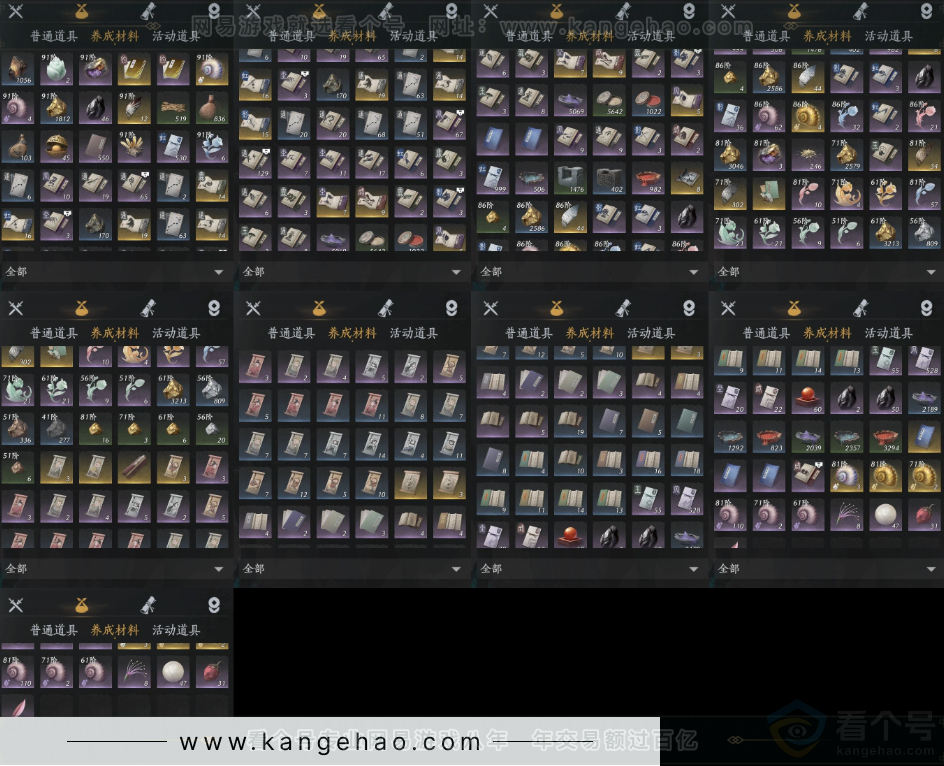Screen dimensions: 944x766
Task: Expand 全部 dropdown in third top-row panel
Action: 589,272
